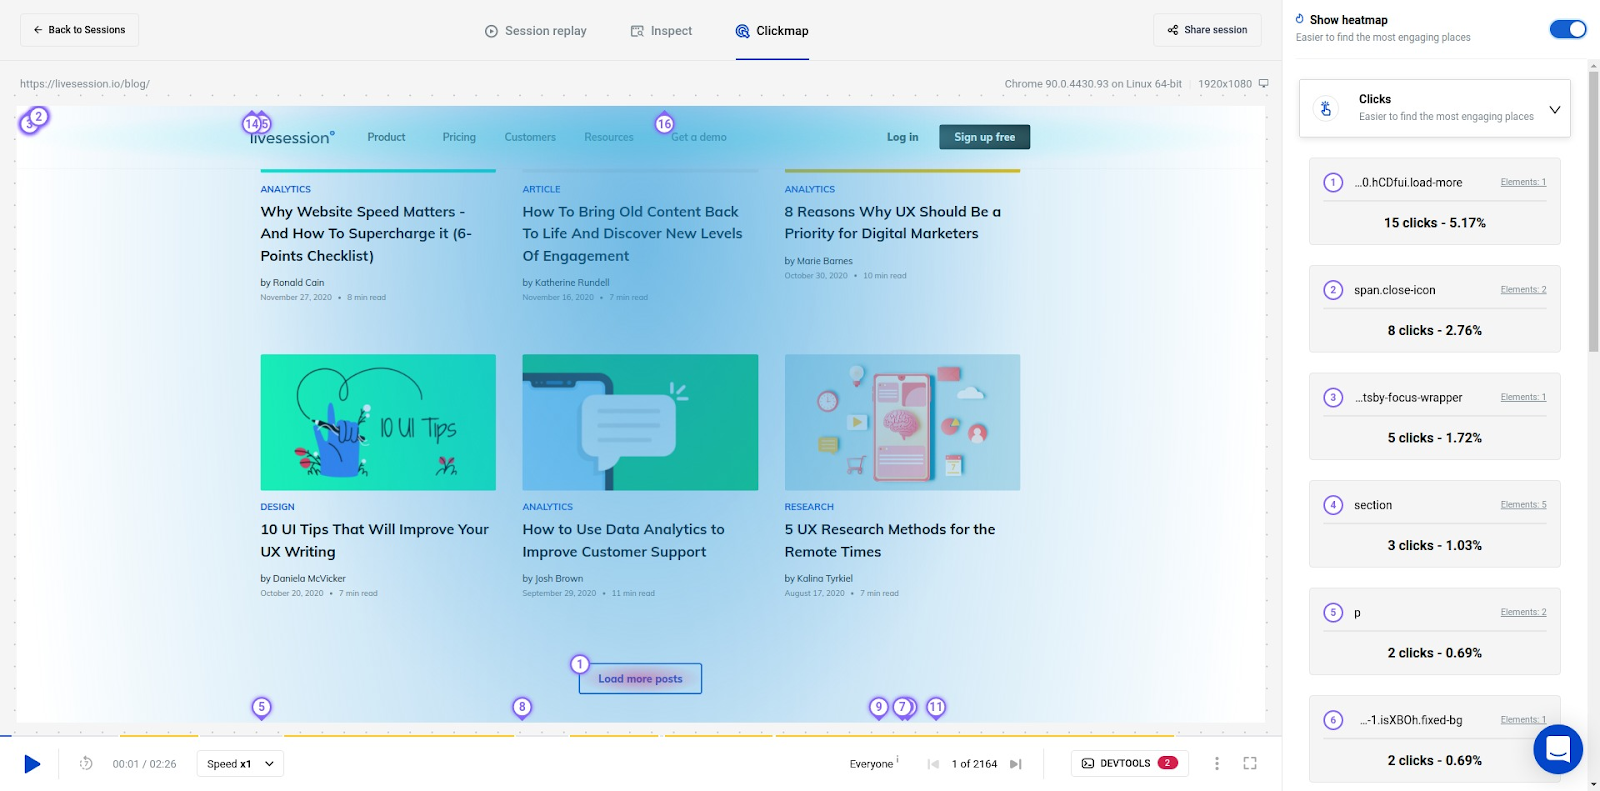This screenshot has height=791, width=1600.
Task: Click the session progress timeline bar
Action: point(640,736)
